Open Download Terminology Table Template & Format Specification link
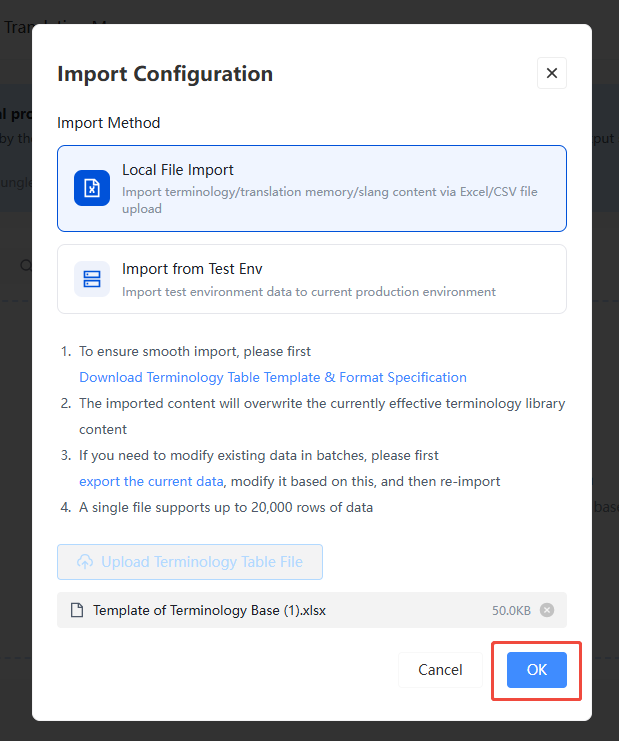 coord(273,377)
